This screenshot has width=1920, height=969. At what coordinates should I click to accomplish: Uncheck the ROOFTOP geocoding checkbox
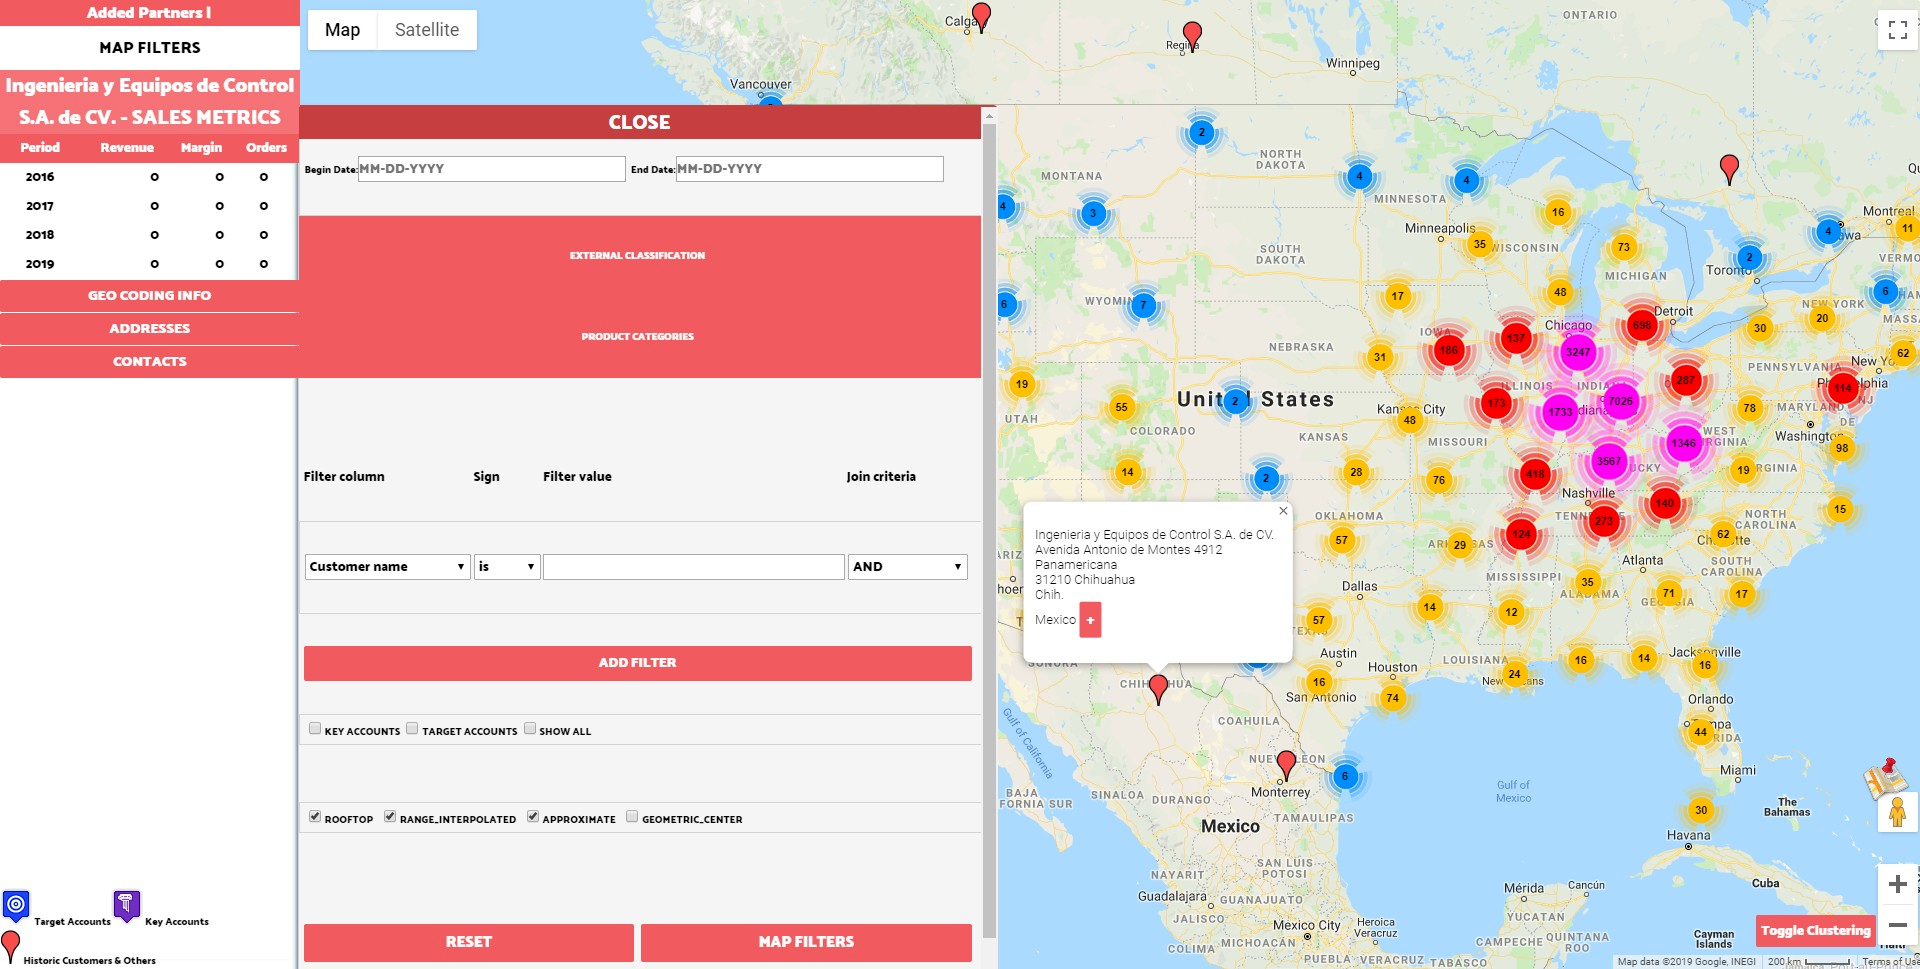point(315,816)
